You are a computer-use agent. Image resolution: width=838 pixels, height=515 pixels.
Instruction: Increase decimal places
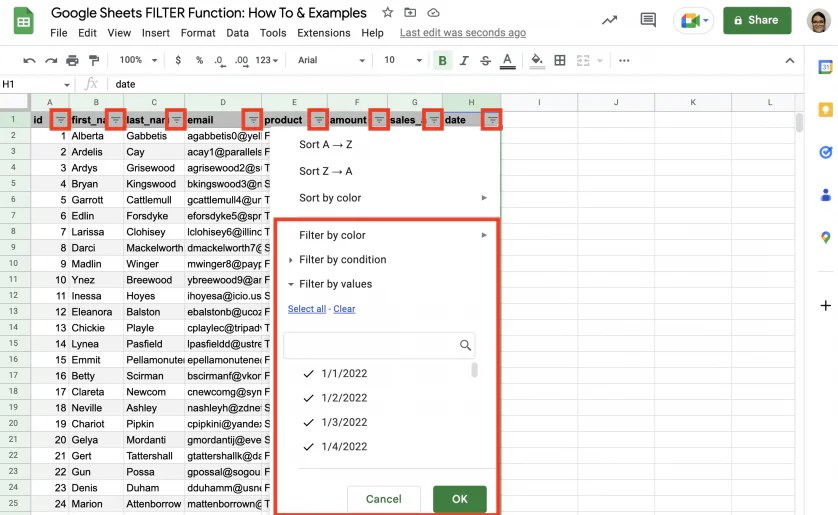[242, 60]
